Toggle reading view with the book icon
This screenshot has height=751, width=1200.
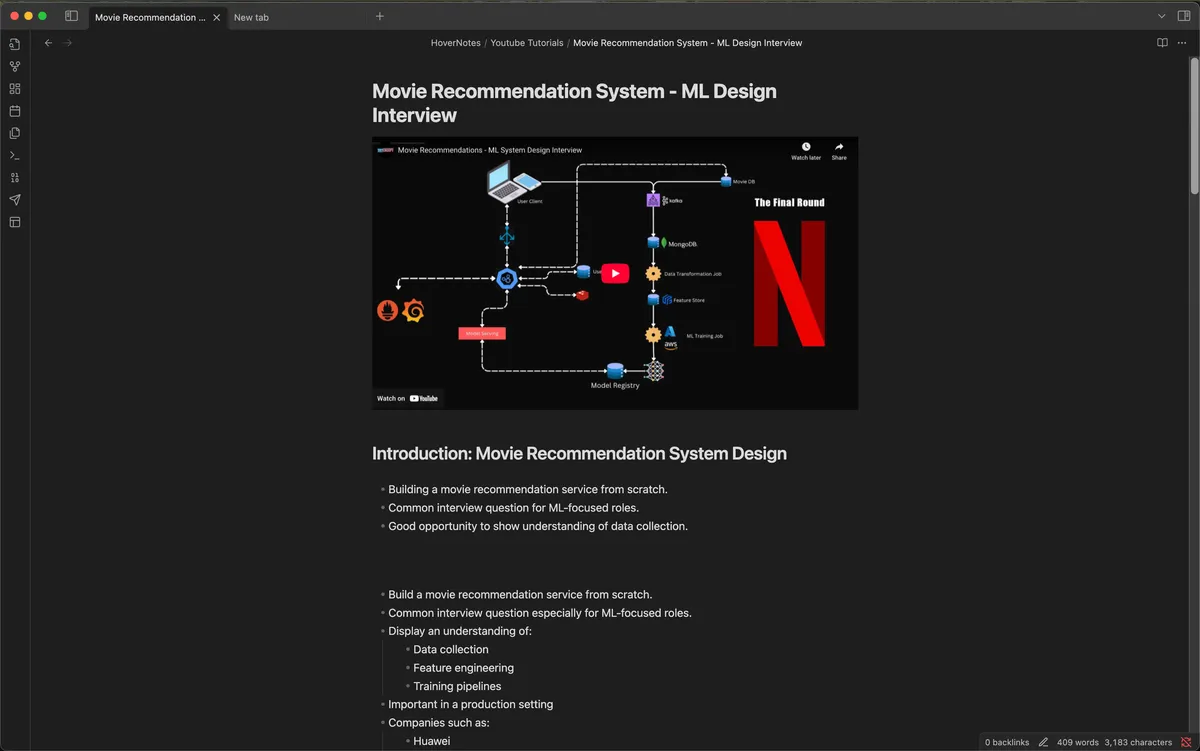(x=1161, y=42)
